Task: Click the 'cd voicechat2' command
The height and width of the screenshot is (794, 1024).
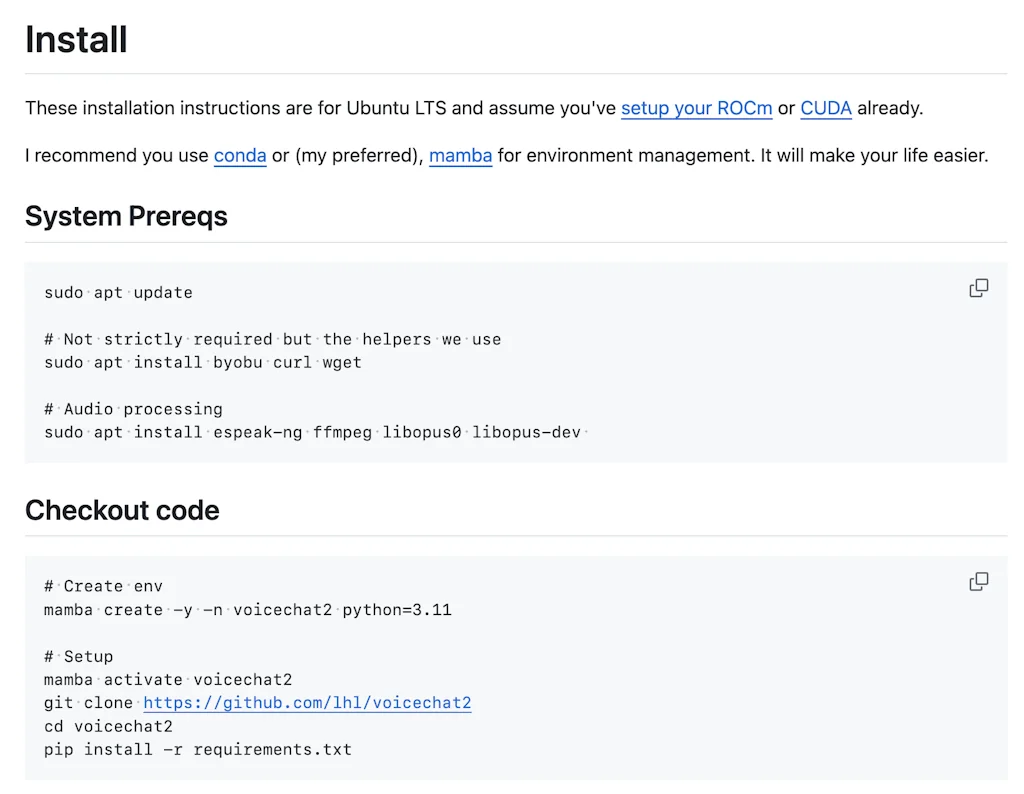Action: pyautogui.click(x=108, y=726)
